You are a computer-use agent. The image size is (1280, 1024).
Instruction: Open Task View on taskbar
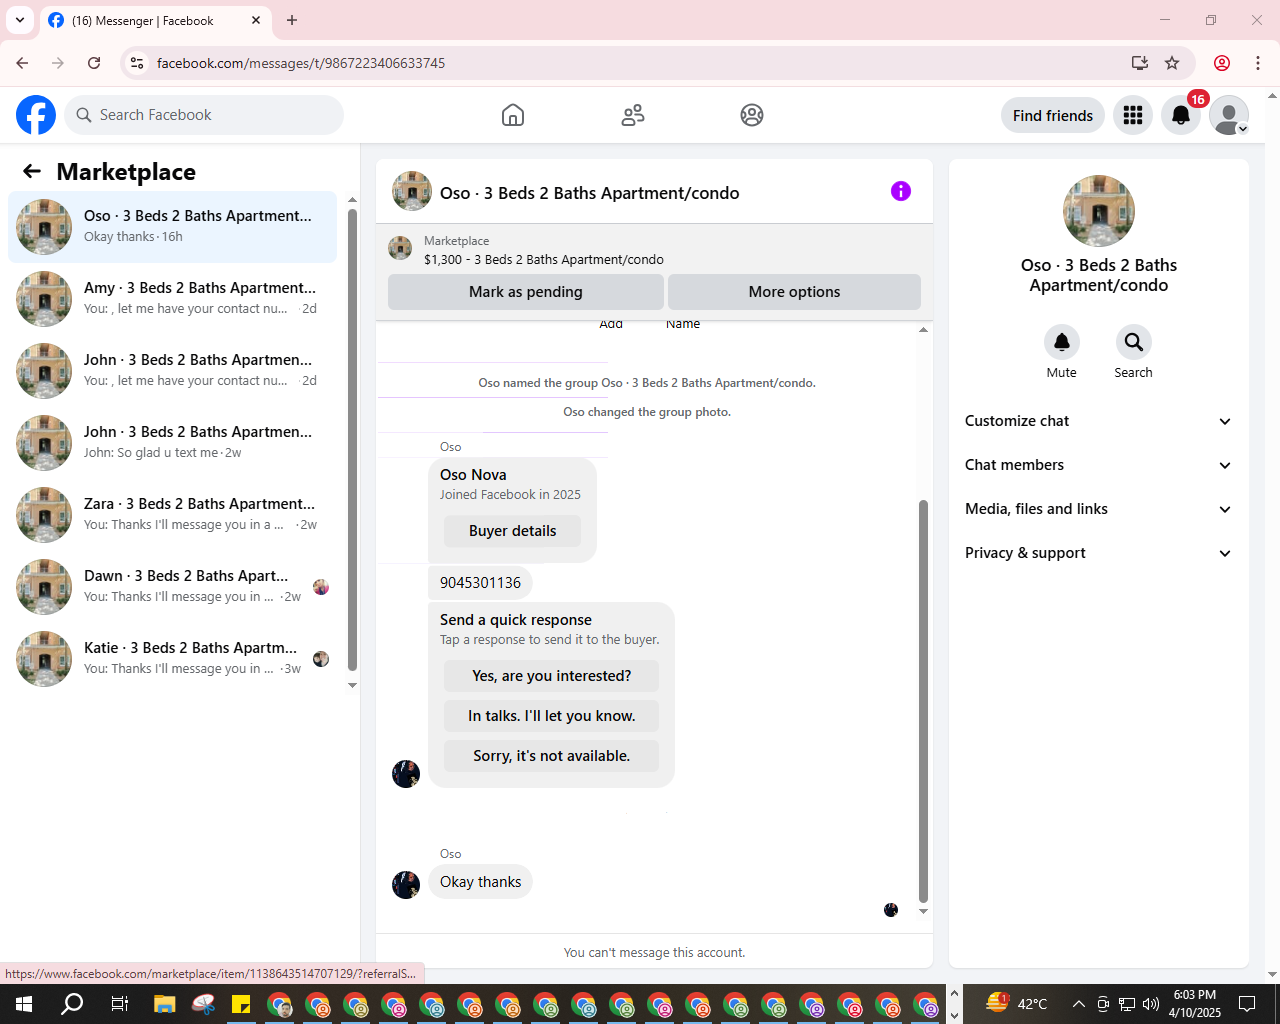pyautogui.click(x=119, y=1004)
